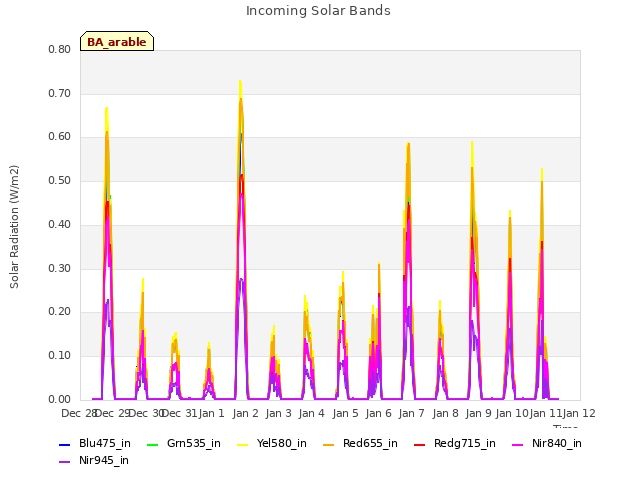Click the magenta Nir840_in legend swatch
The width and height of the screenshot is (640, 480).
[x=518, y=444]
